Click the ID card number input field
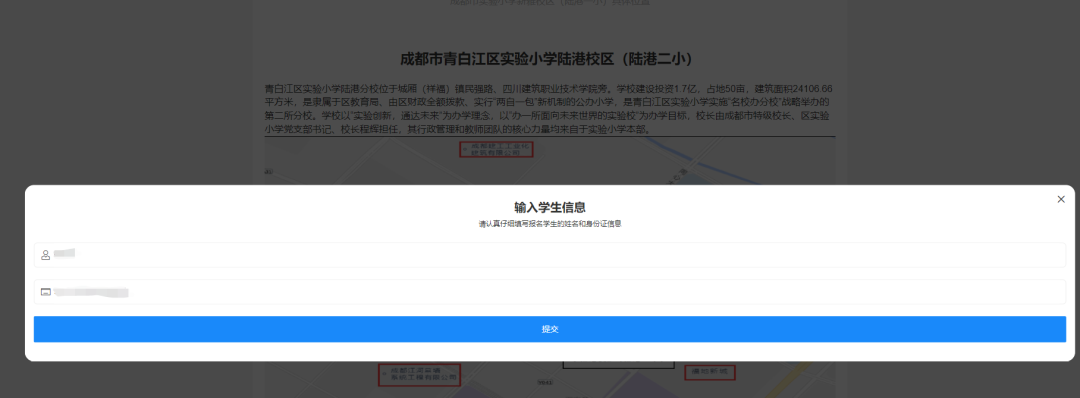The width and height of the screenshot is (1080, 398). point(550,292)
